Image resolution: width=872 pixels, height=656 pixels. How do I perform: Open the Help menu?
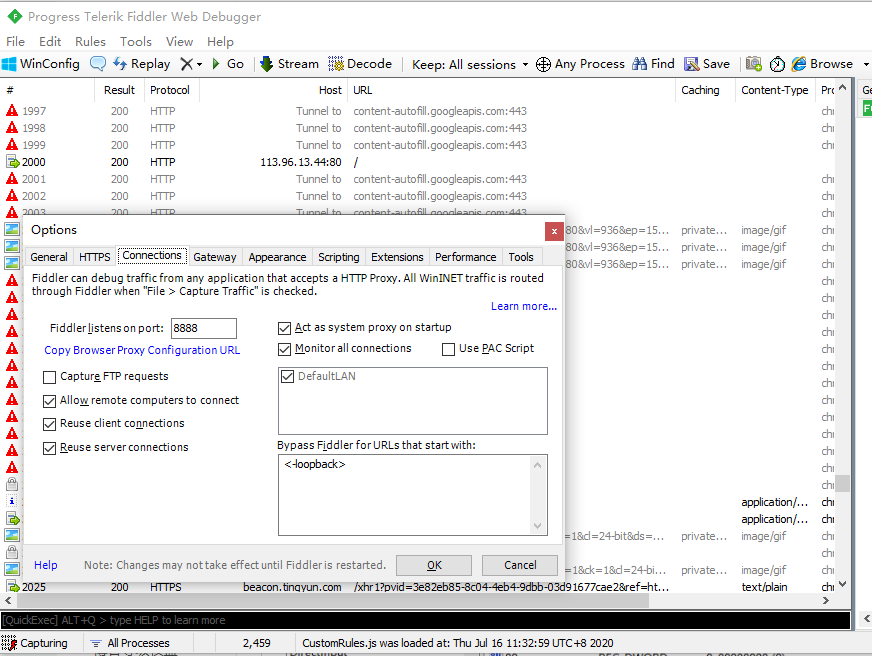click(220, 42)
